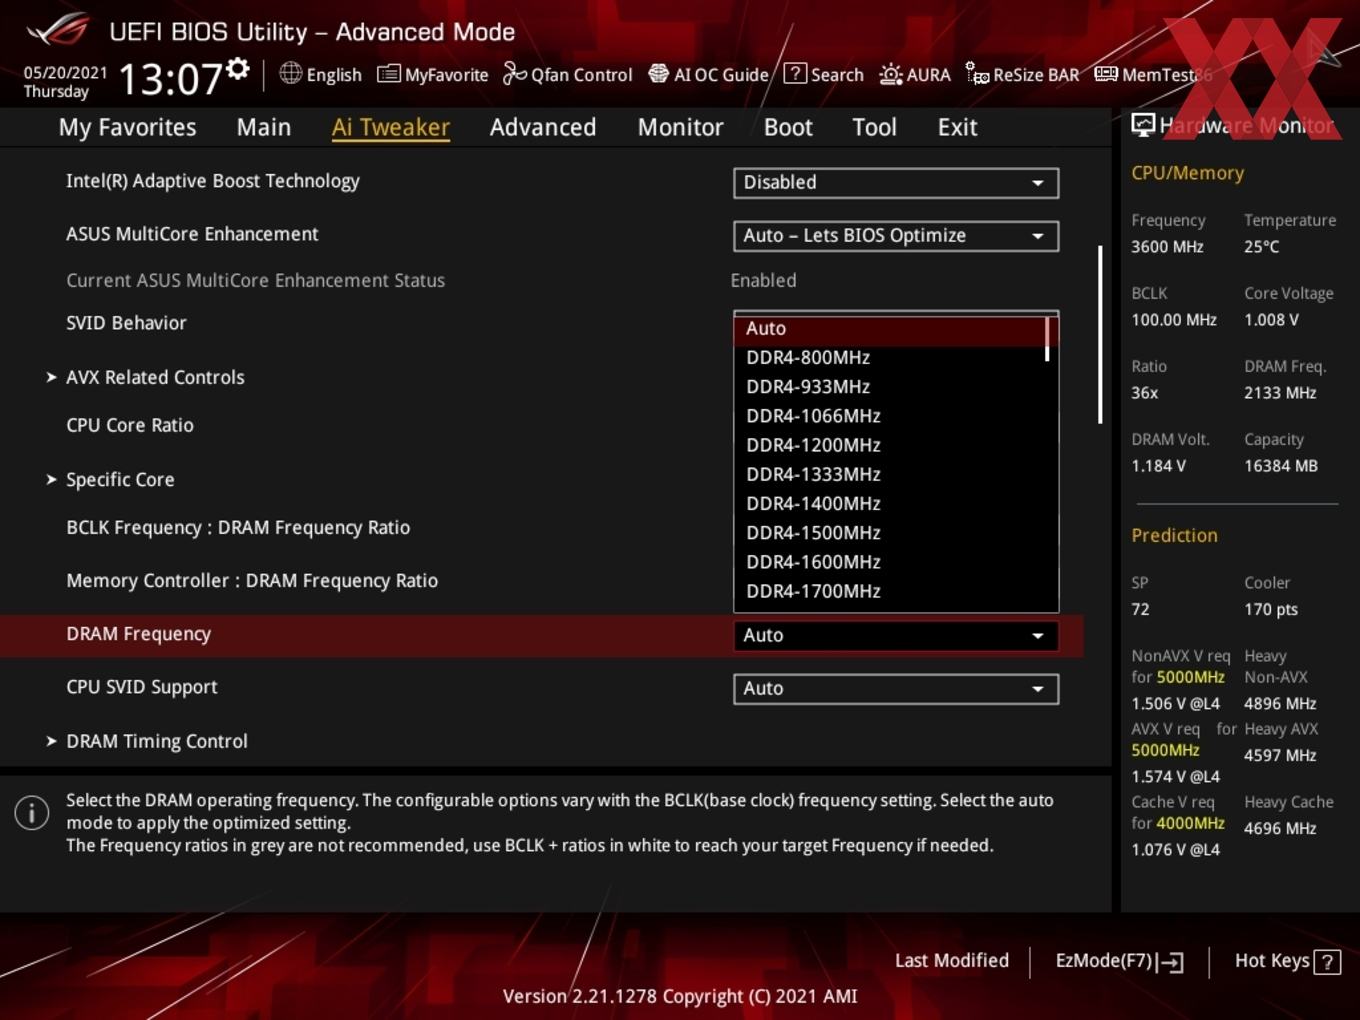Go to My Favorites tab

(x=127, y=127)
